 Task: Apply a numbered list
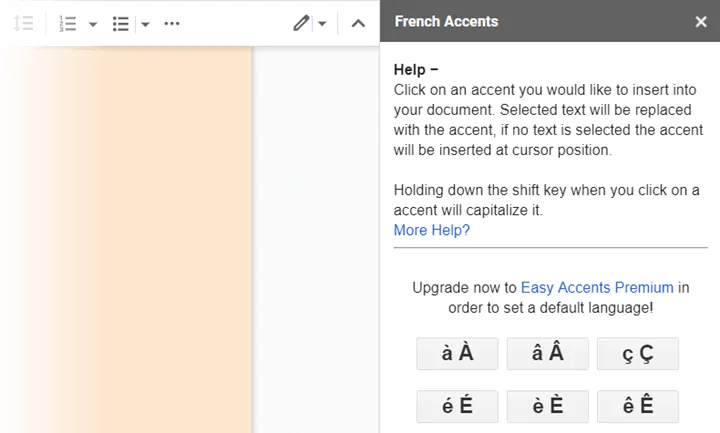[x=68, y=23]
